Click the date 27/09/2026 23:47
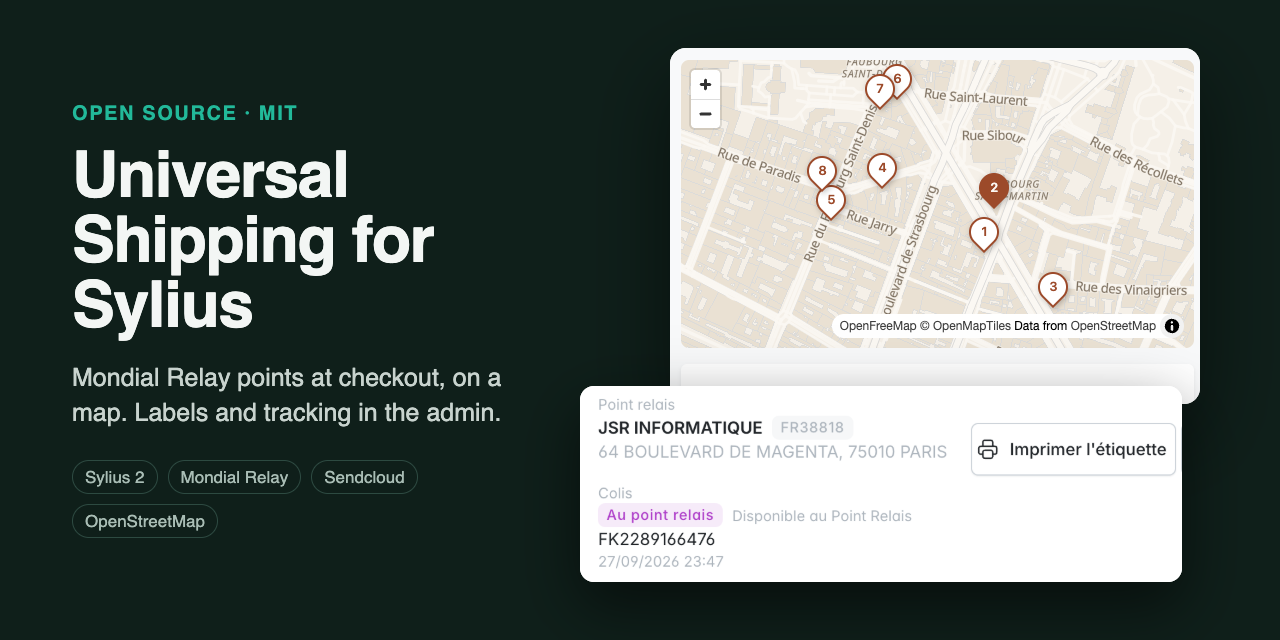1280x640 pixels. click(661, 562)
